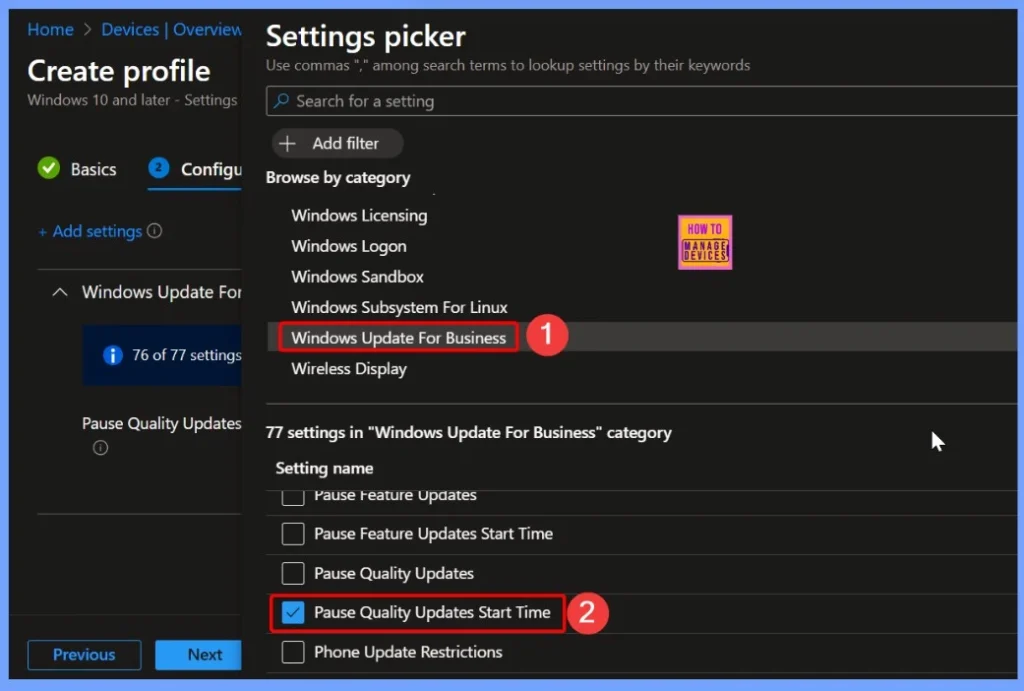Open the Configuration settings step tab
This screenshot has height=691, width=1024.
(195, 170)
